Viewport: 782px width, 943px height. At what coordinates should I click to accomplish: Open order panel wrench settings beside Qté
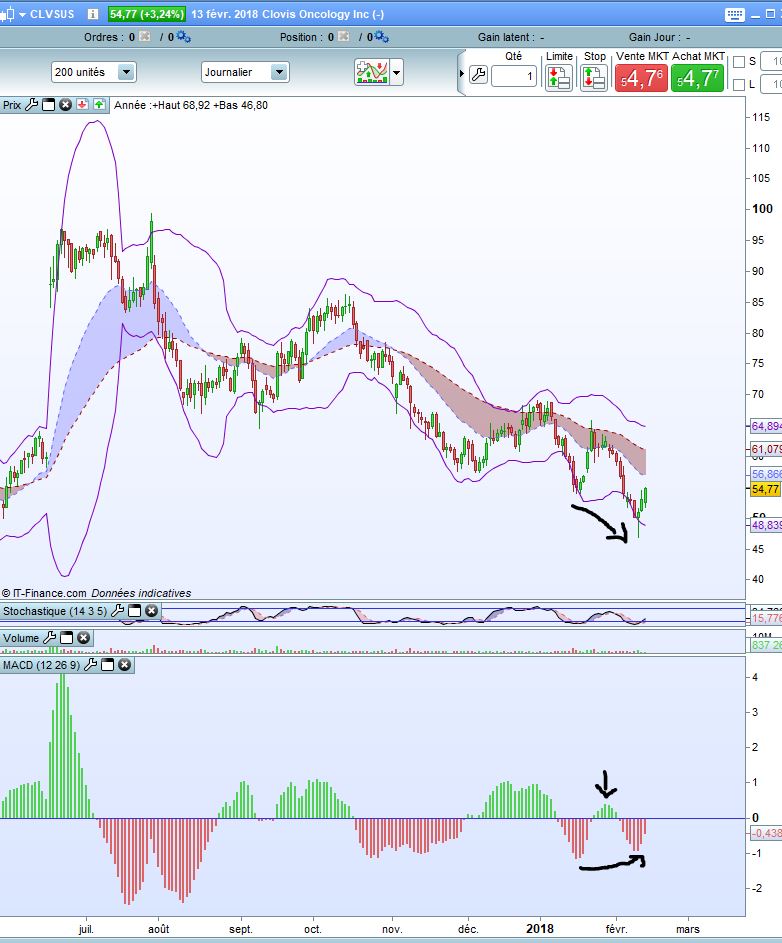478,75
